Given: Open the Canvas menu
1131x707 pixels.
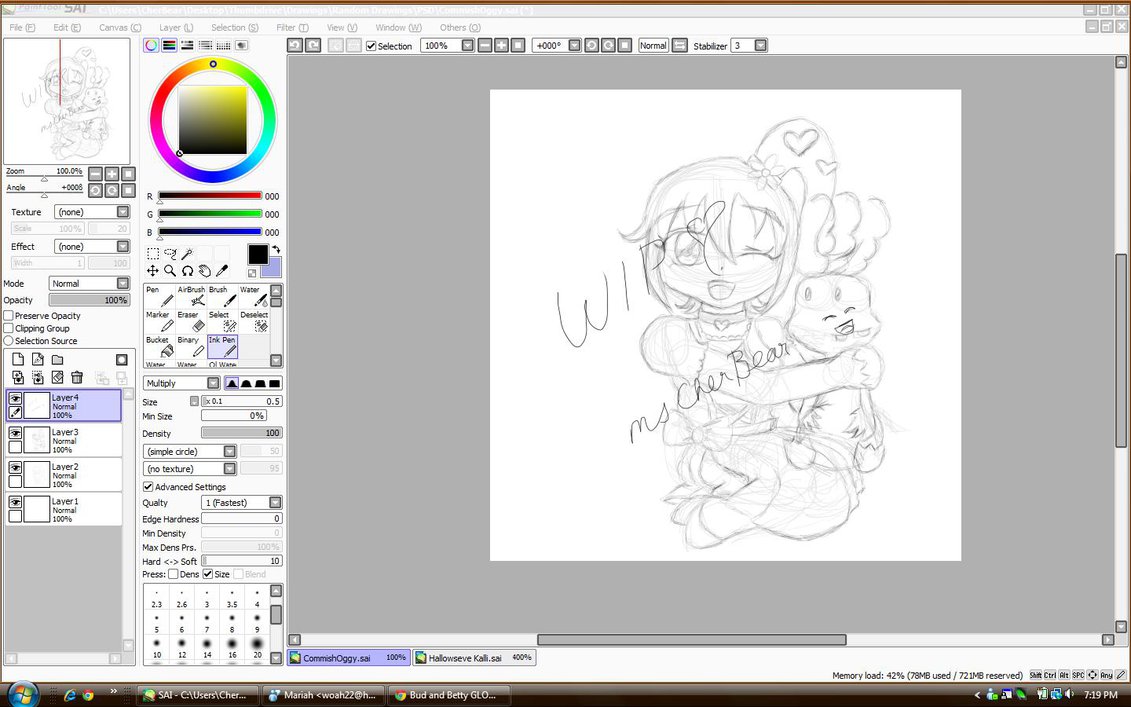Looking at the screenshot, I should (x=120, y=27).
